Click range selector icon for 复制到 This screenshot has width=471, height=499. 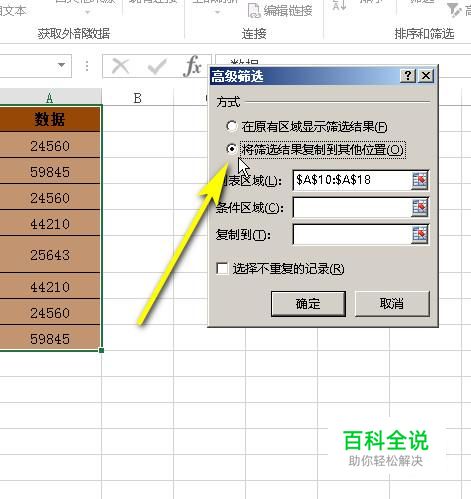[x=420, y=235]
